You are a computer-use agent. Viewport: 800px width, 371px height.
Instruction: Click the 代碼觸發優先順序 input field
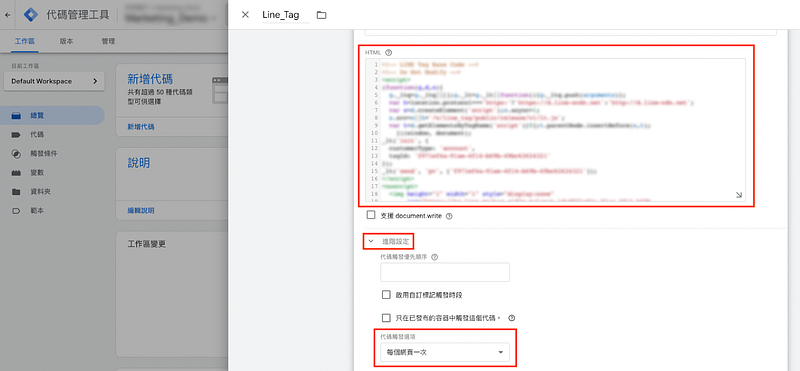click(445, 272)
